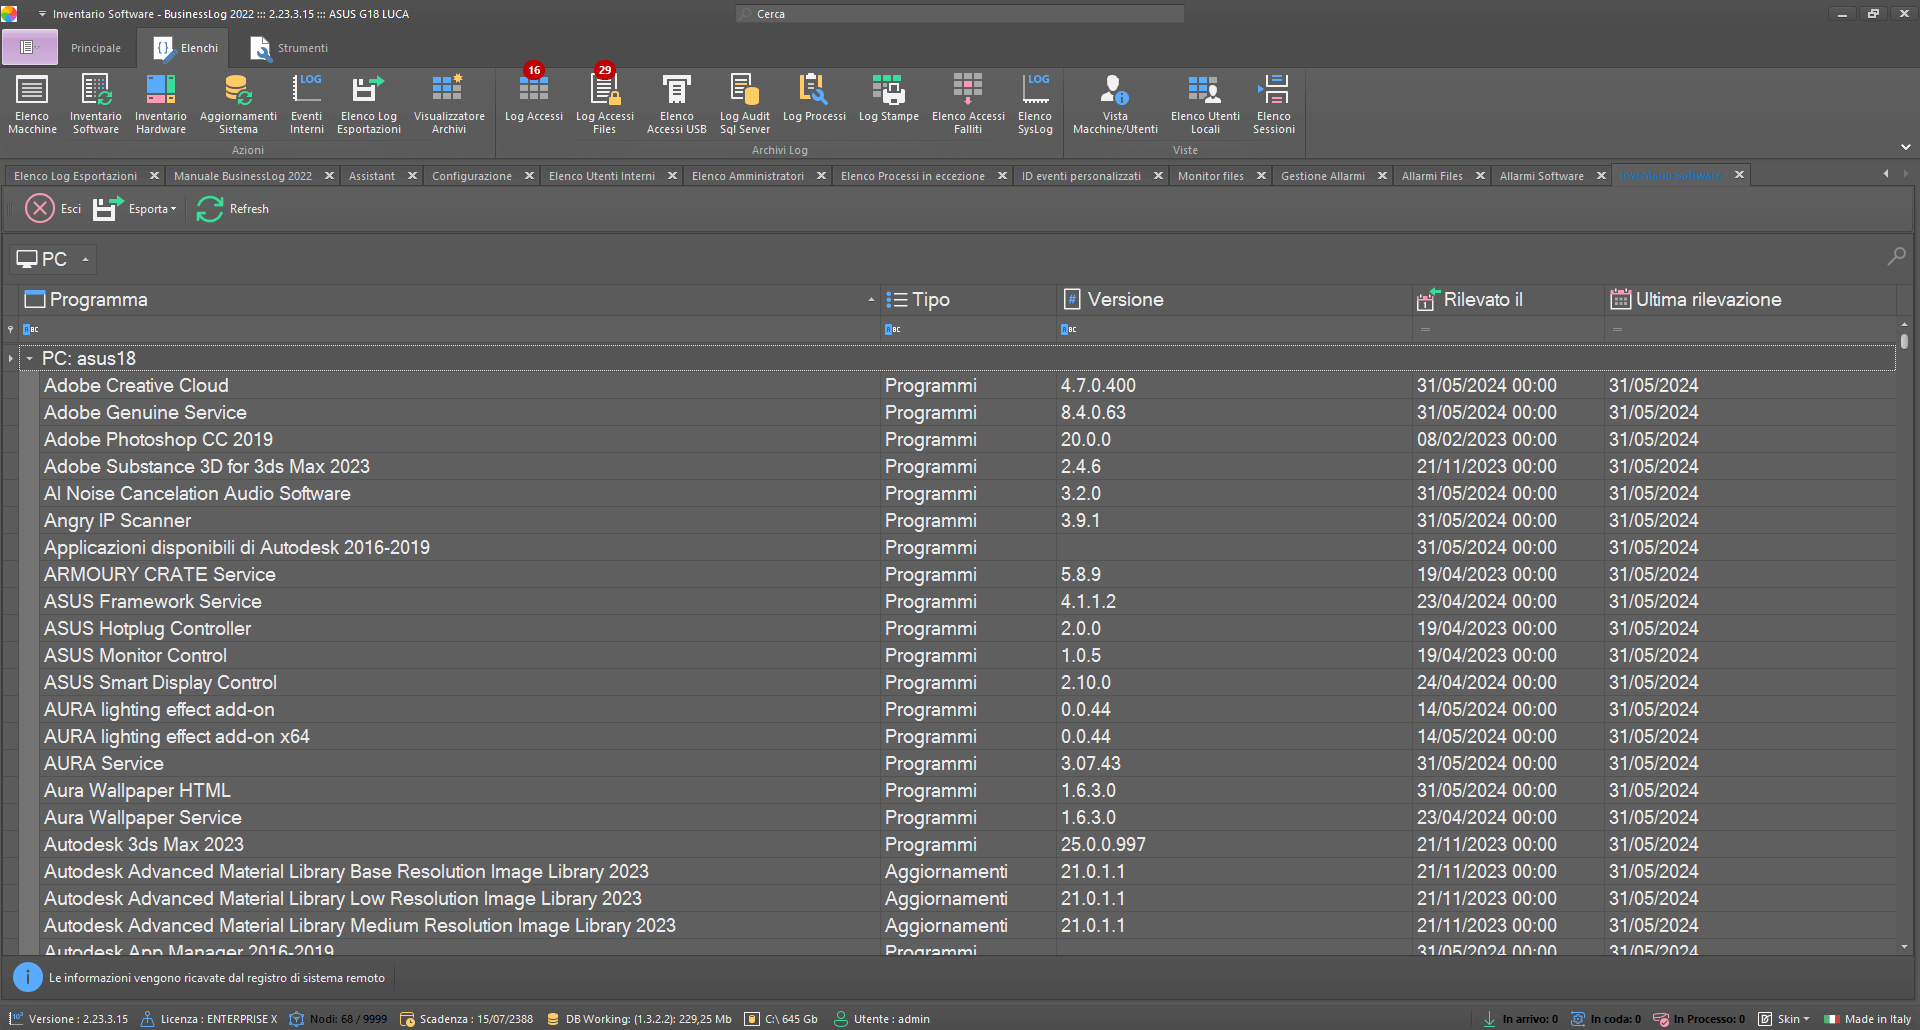Open Elenco SysLog icon

pyautogui.click(x=1035, y=104)
